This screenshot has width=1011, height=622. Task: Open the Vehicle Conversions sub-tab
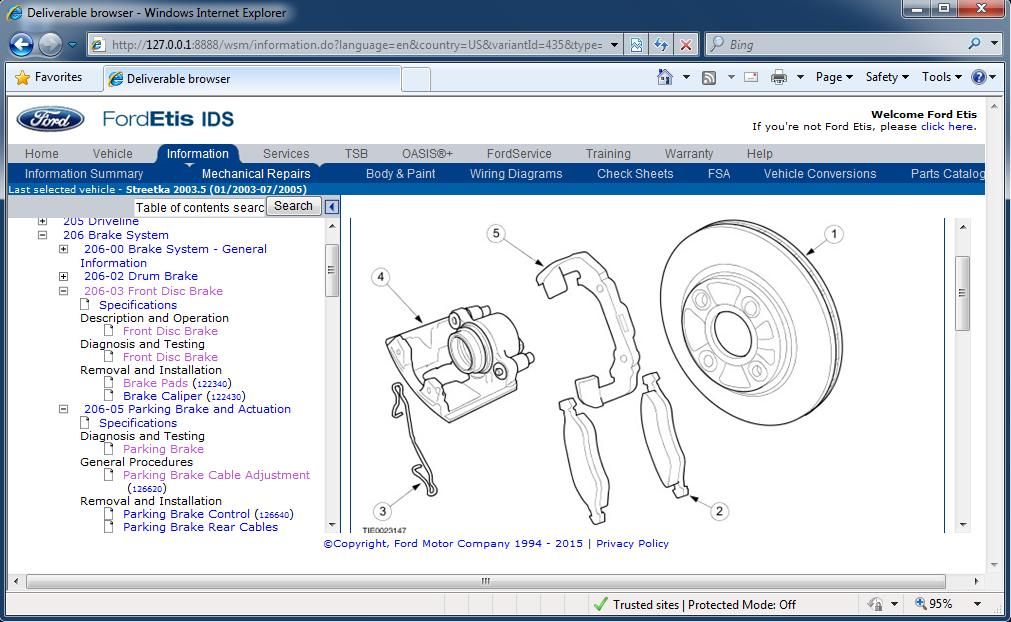tap(820, 174)
